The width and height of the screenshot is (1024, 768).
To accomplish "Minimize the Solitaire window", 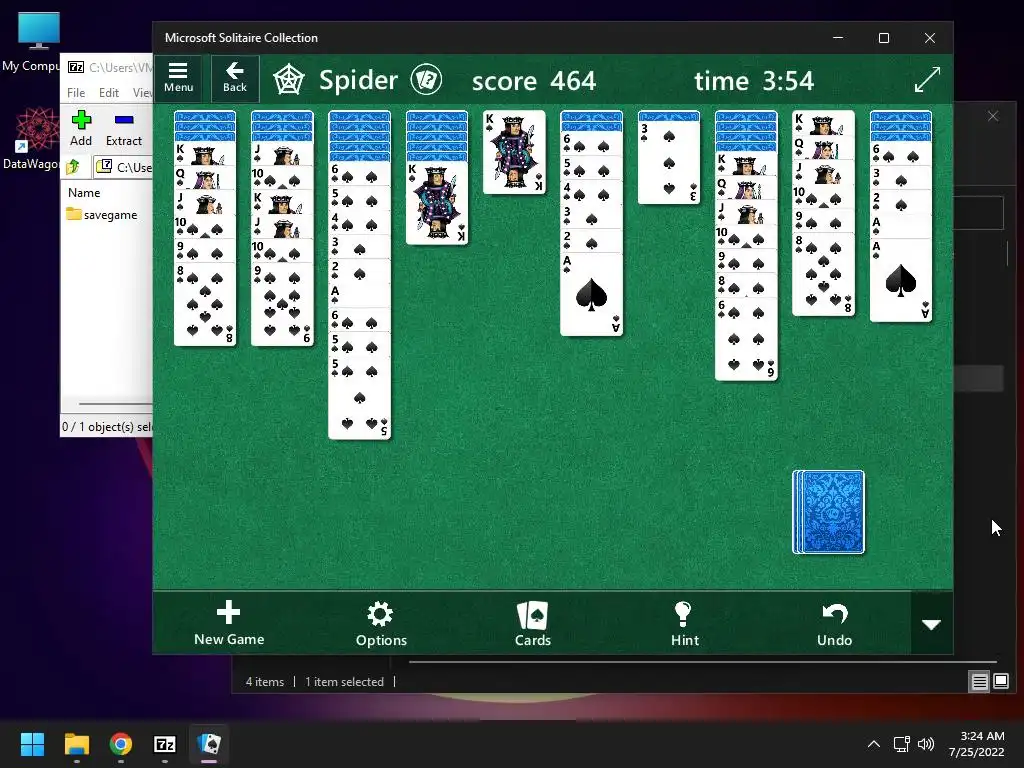I will pos(838,38).
